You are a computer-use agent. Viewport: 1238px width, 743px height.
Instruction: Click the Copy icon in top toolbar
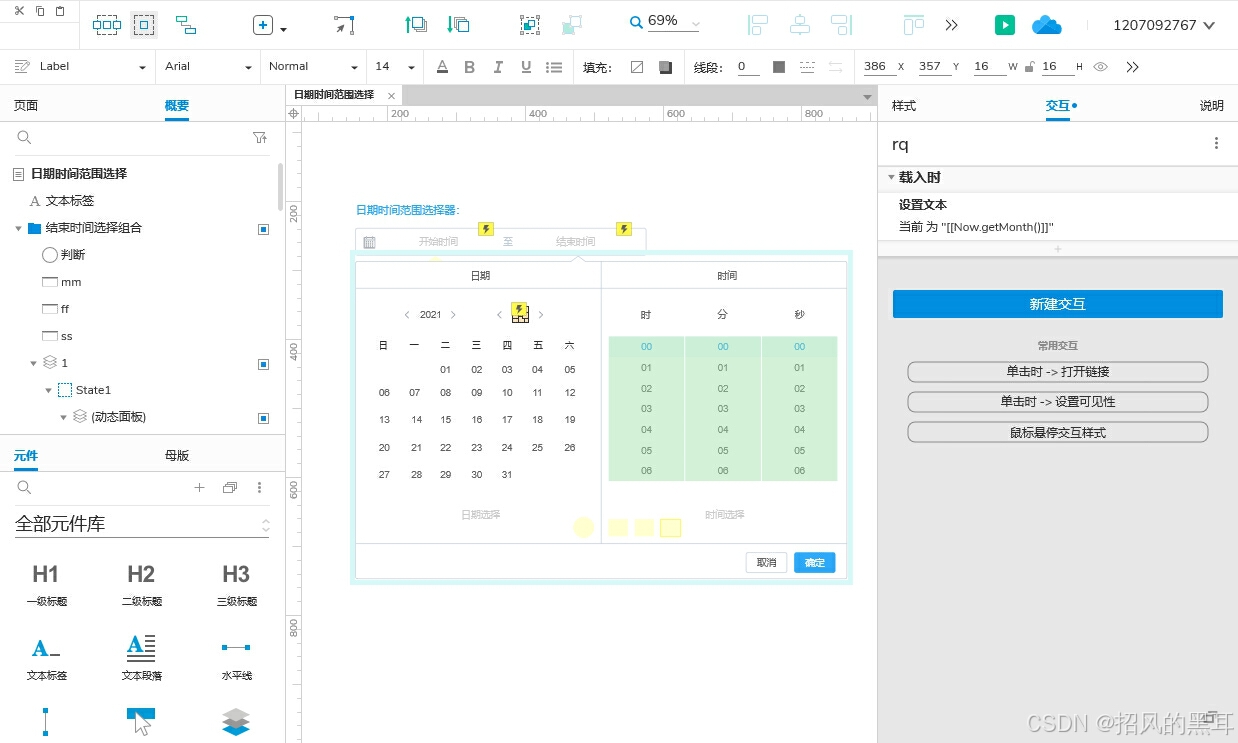point(40,11)
